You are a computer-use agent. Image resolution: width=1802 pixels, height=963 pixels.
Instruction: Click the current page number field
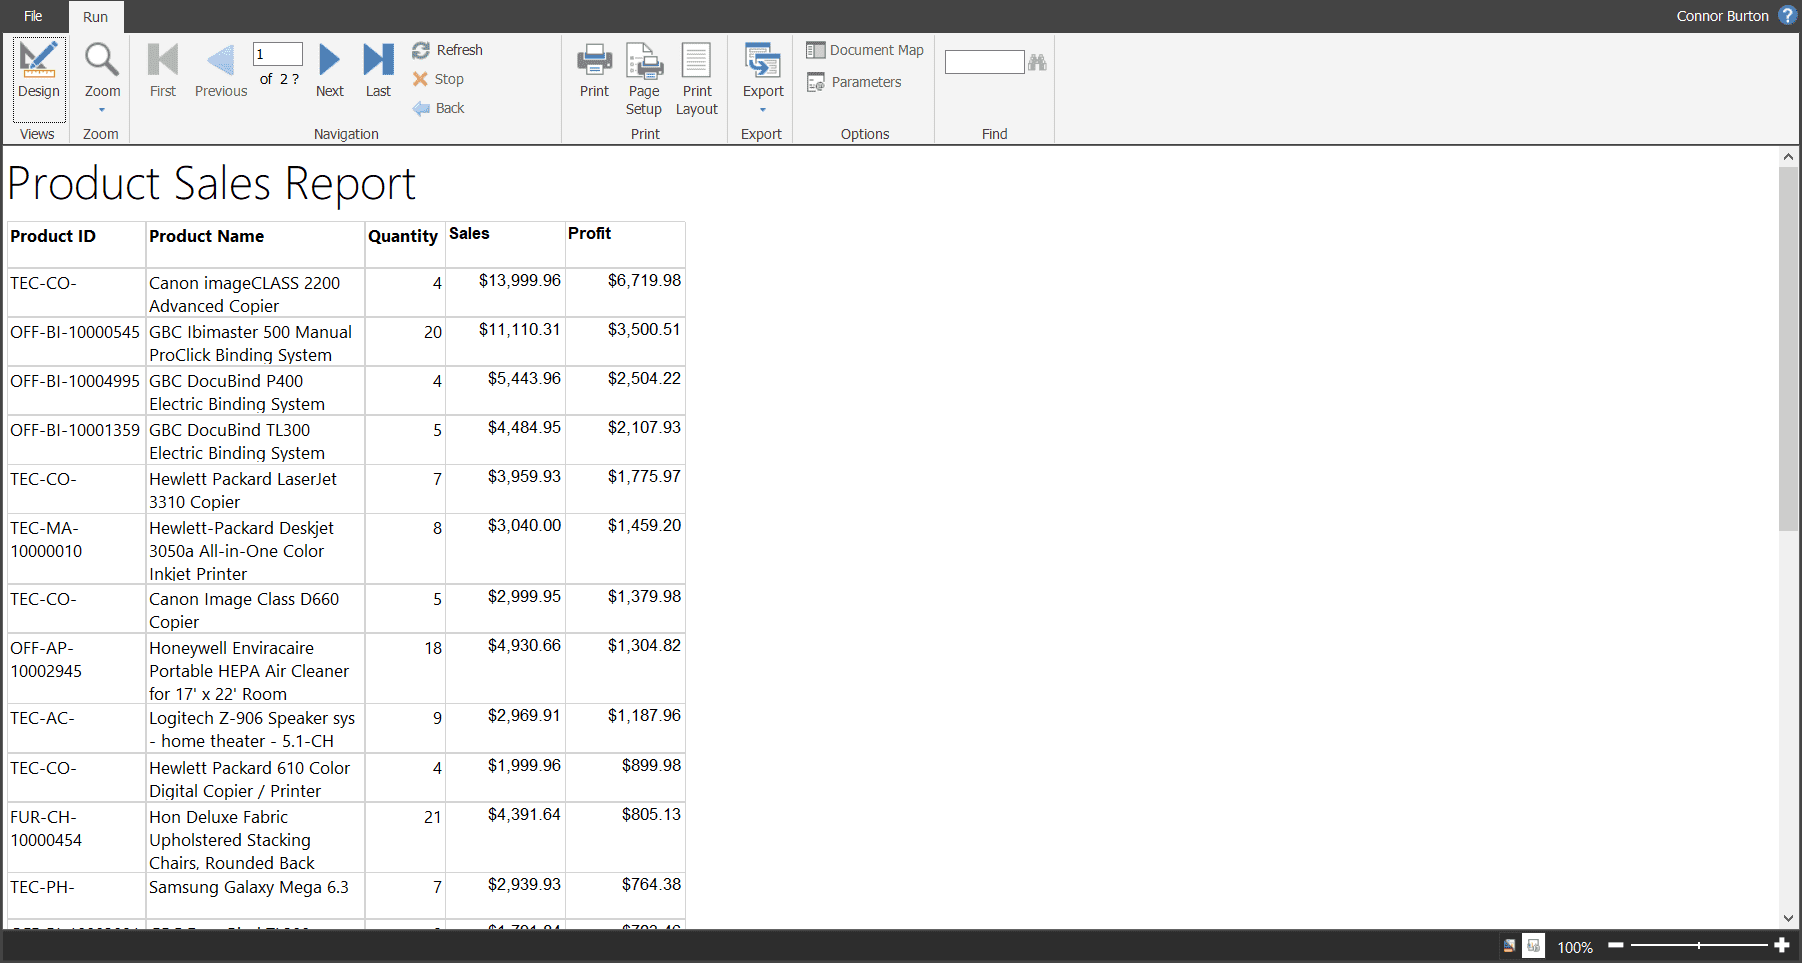point(277,54)
